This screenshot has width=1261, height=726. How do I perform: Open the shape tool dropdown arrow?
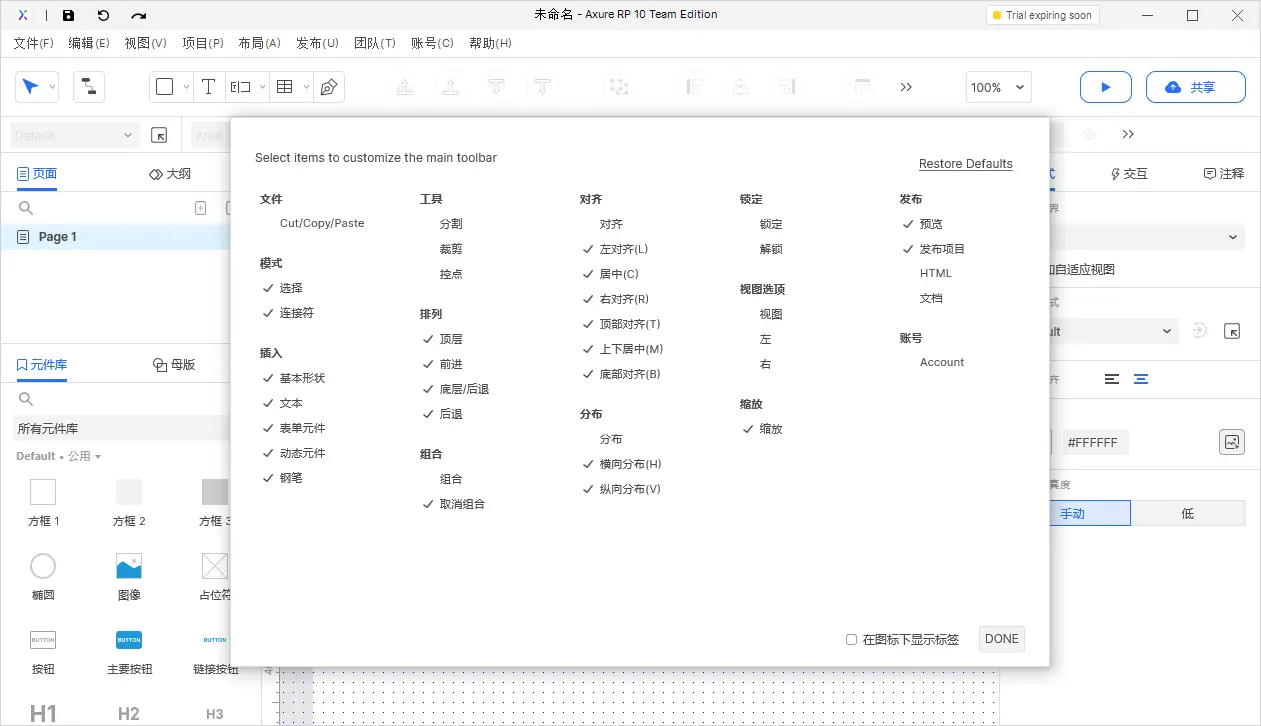click(x=186, y=87)
